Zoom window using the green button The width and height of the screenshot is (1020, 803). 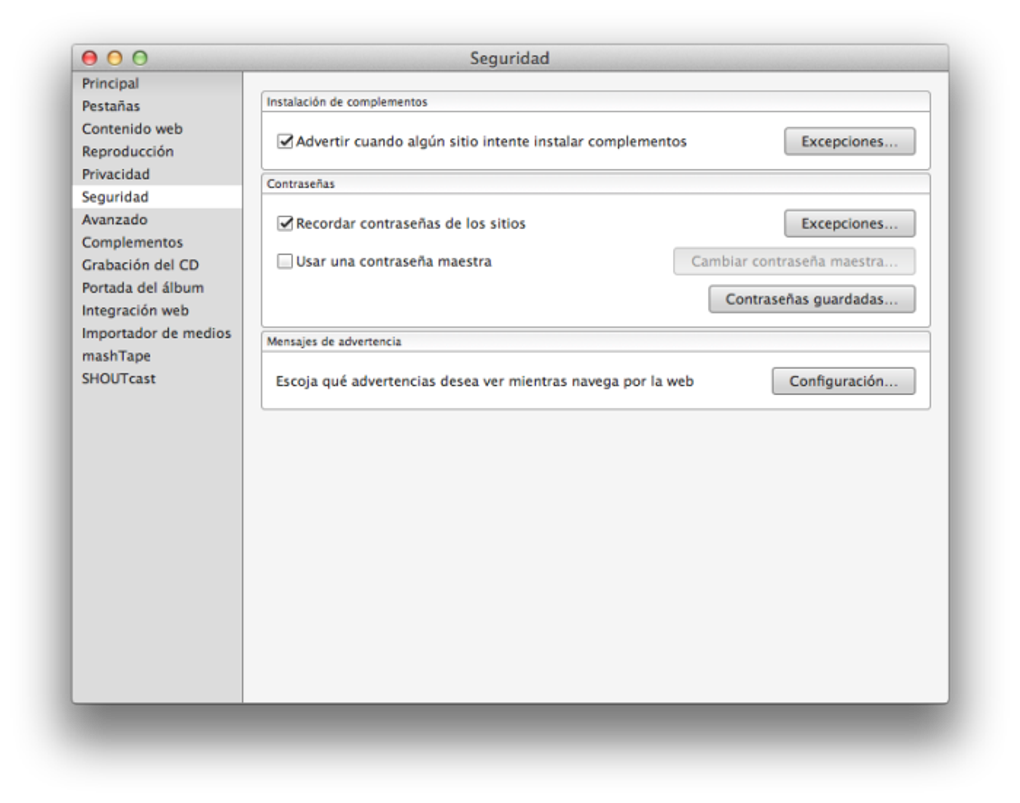click(x=140, y=58)
